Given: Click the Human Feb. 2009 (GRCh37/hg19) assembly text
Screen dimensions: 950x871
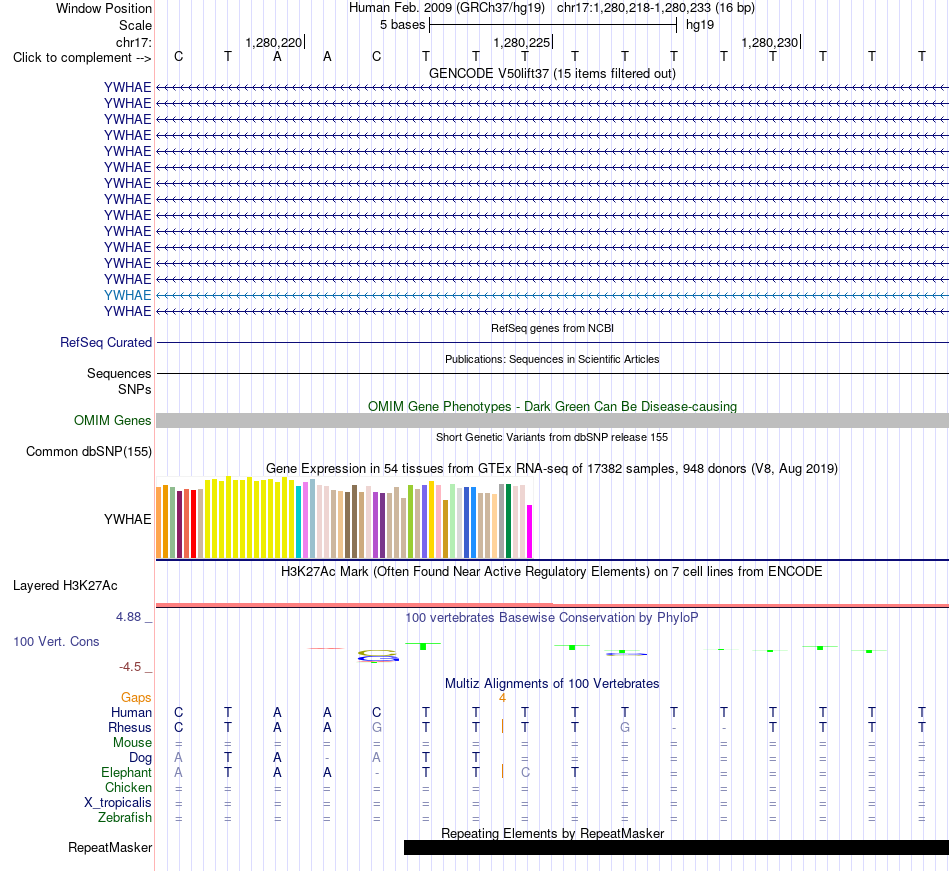Looking at the screenshot, I should (447, 8).
